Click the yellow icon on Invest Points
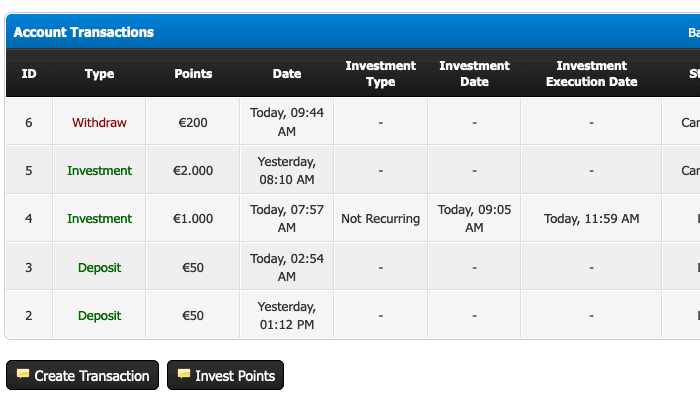 point(183,375)
